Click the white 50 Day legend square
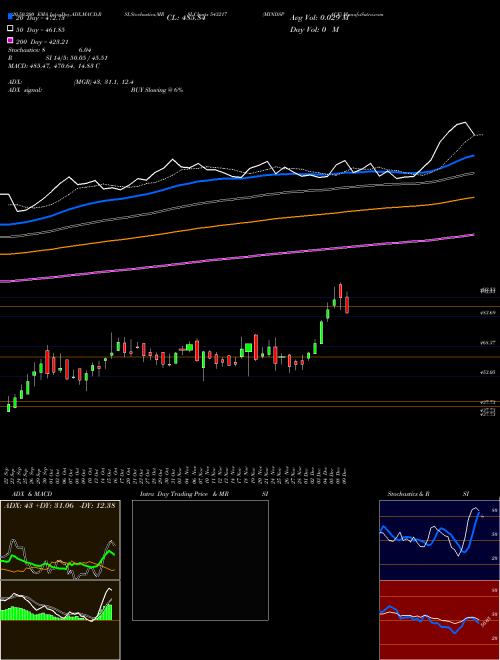The width and height of the screenshot is (500, 660). point(10,29)
